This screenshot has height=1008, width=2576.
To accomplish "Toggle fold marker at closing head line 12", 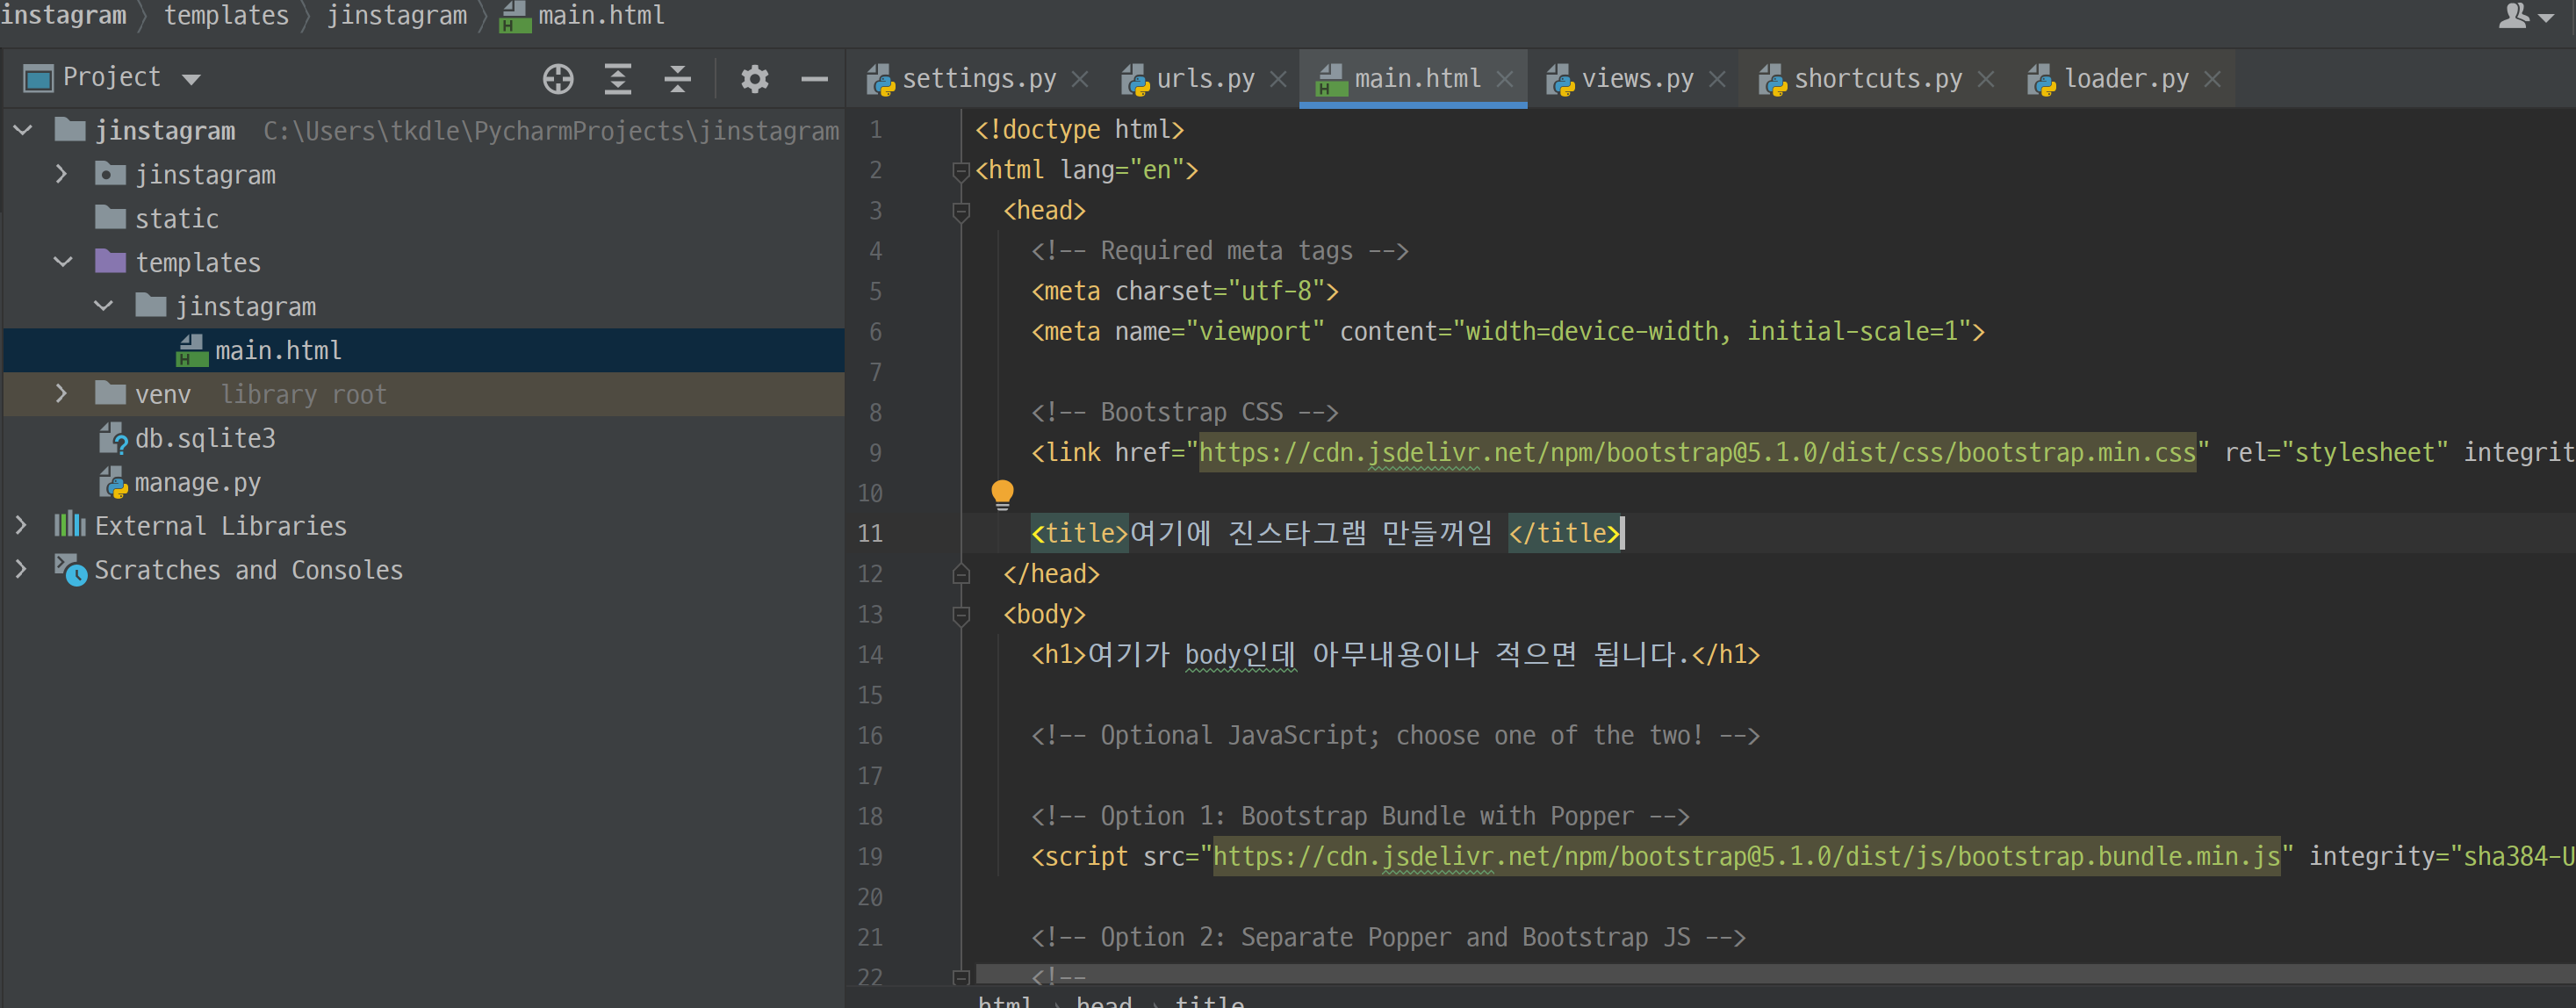I will (x=961, y=574).
